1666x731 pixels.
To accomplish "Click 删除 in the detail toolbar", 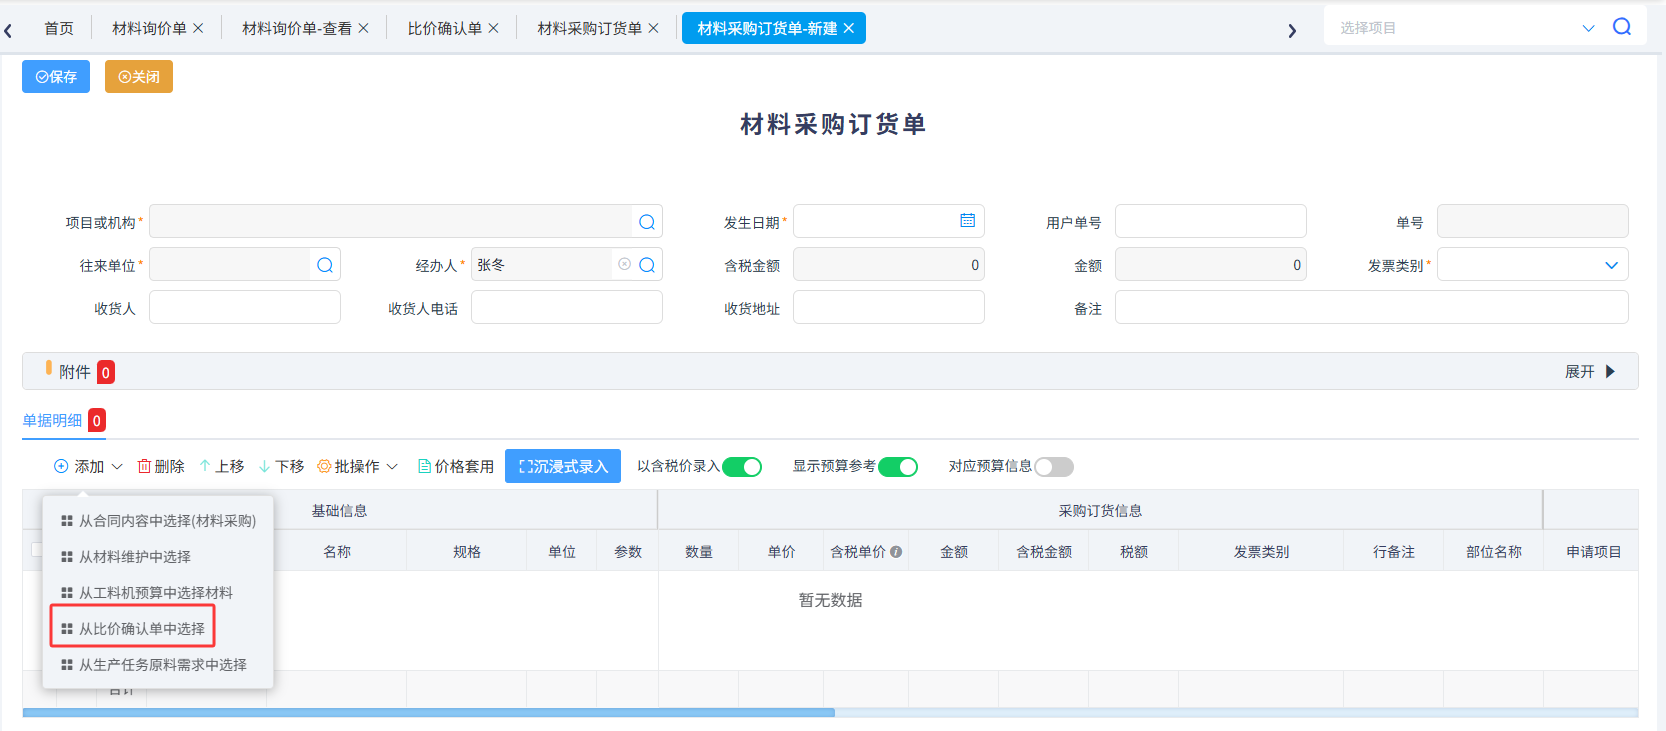I will 161,466.
